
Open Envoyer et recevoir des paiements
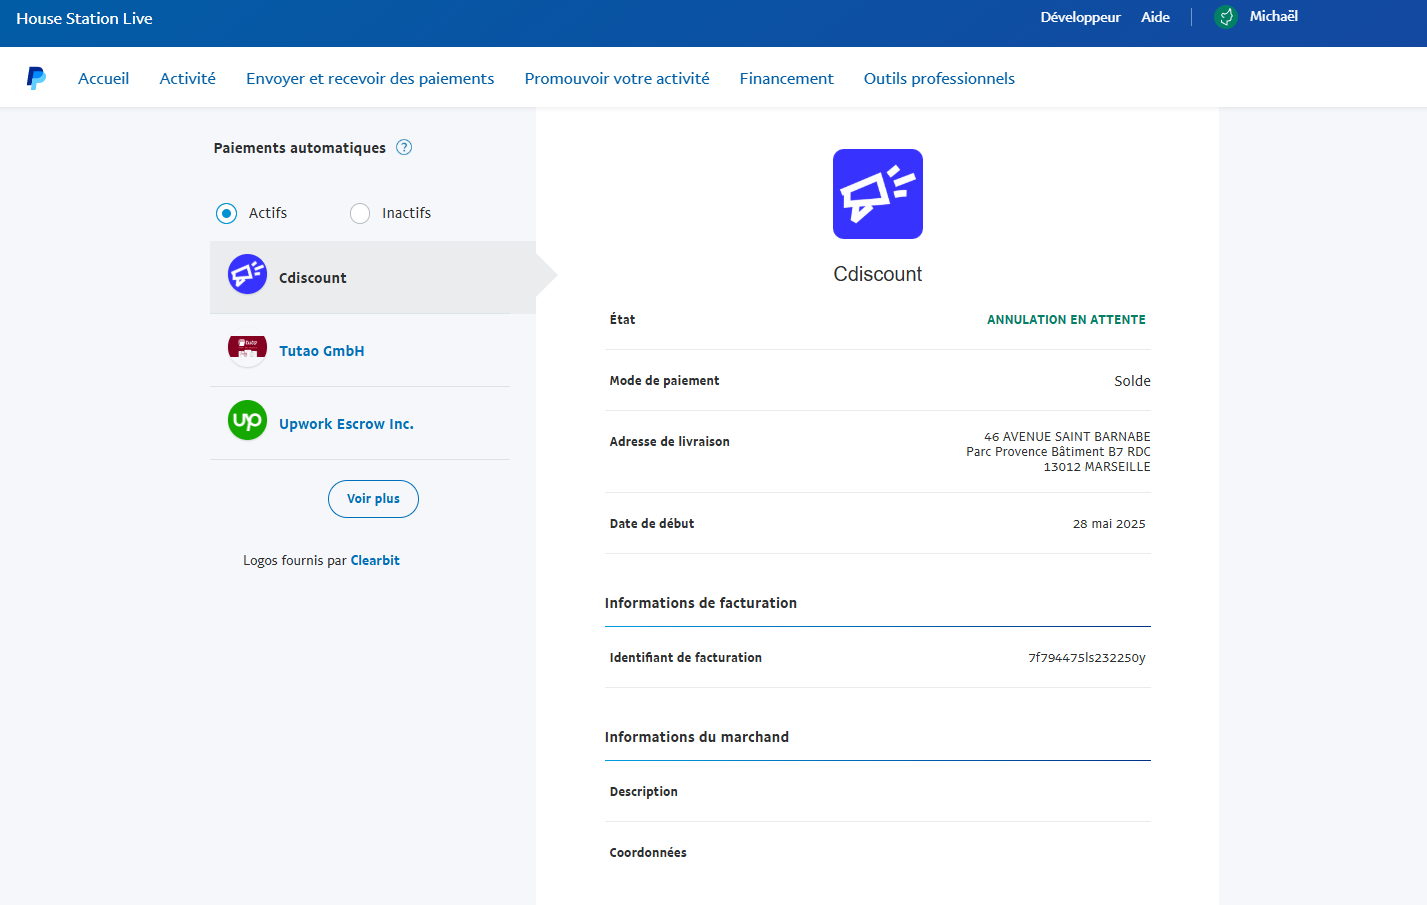pyautogui.click(x=370, y=78)
